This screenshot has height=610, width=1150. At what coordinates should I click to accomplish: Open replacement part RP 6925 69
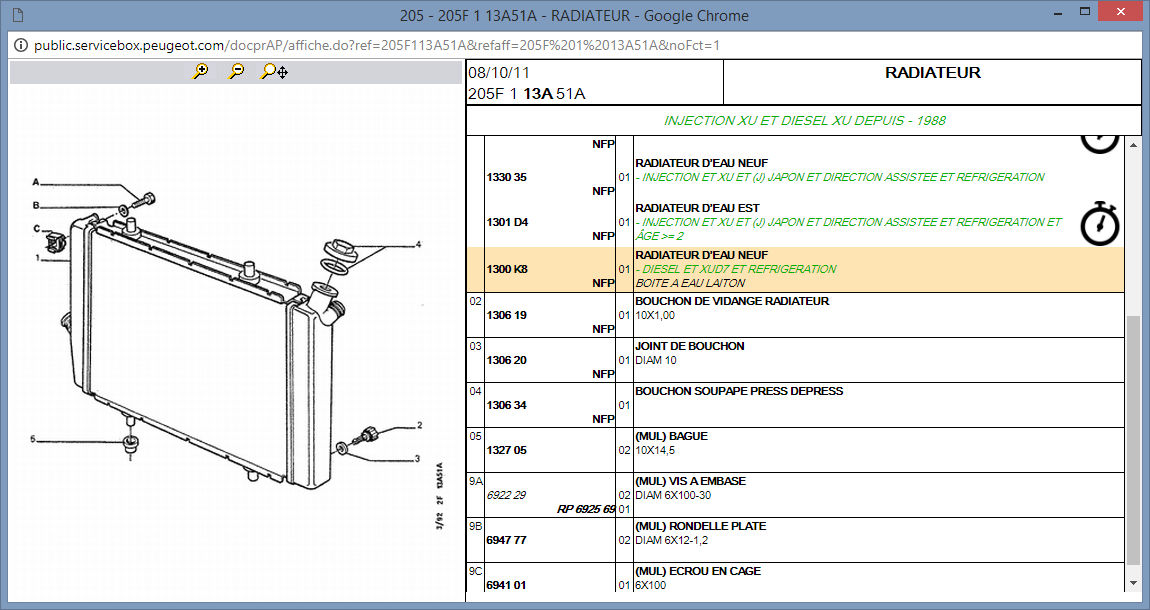coord(586,509)
